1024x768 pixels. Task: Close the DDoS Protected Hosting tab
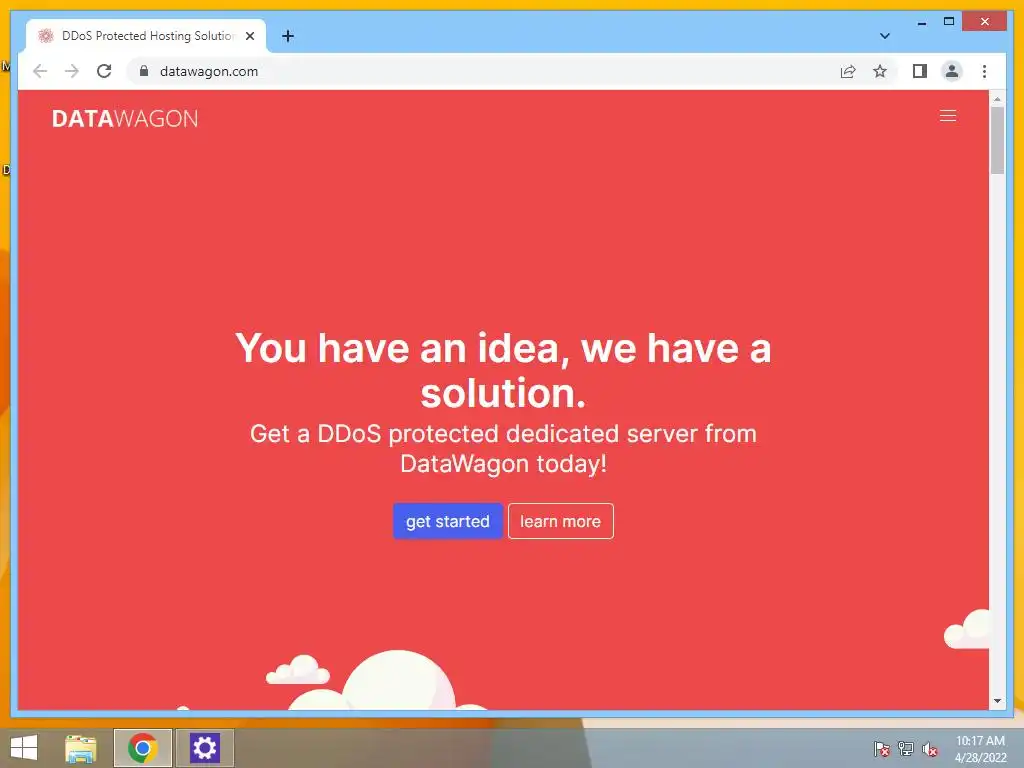(x=249, y=36)
